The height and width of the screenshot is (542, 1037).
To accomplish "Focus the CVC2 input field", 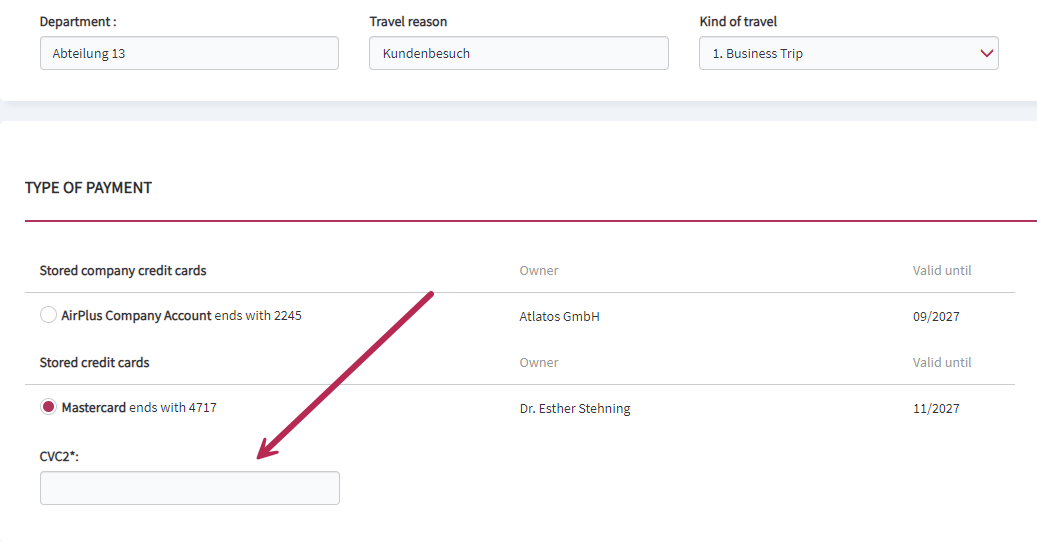I will point(190,488).
